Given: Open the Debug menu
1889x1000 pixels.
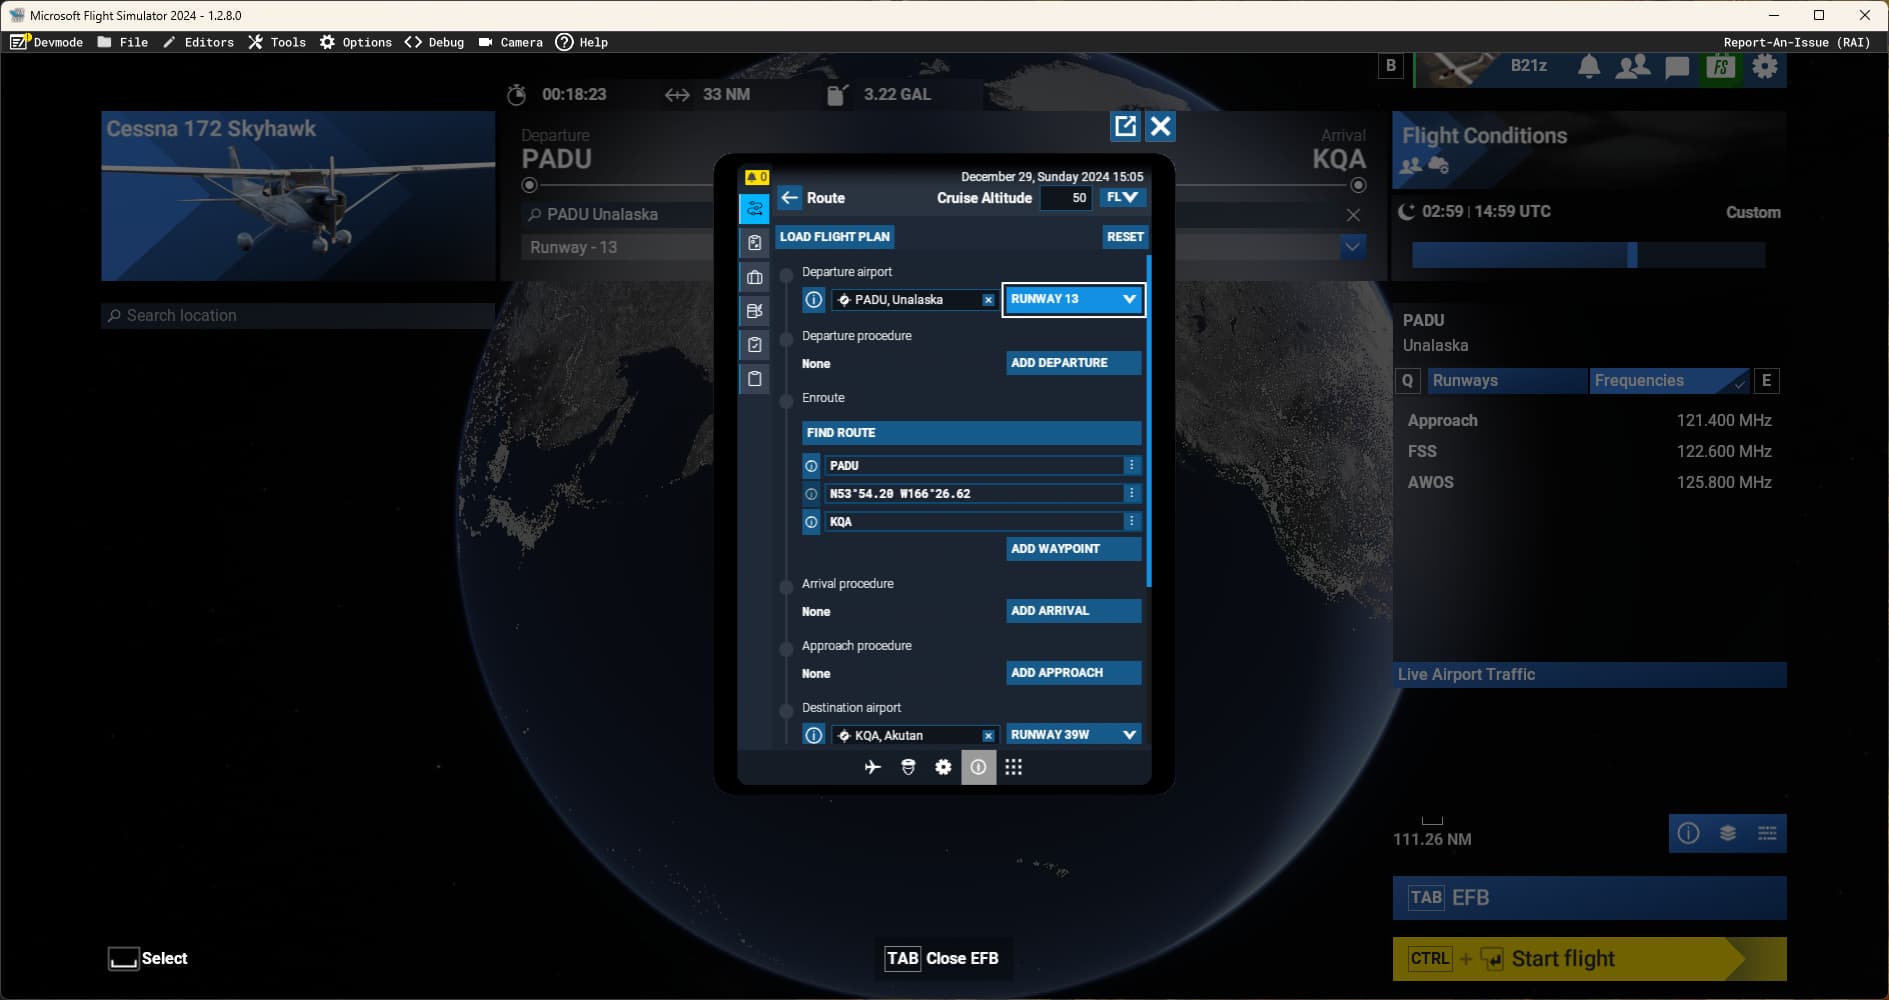Looking at the screenshot, I should pyautogui.click(x=434, y=42).
